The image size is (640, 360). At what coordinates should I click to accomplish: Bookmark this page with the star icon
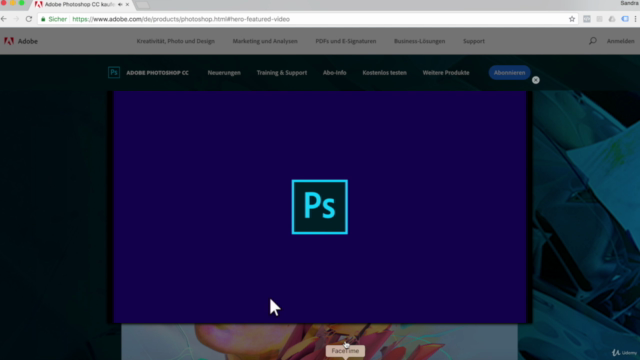pyautogui.click(x=572, y=19)
